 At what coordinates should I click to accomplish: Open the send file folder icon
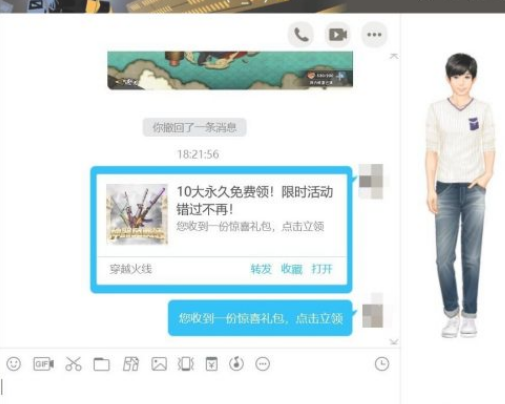tap(102, 364)
